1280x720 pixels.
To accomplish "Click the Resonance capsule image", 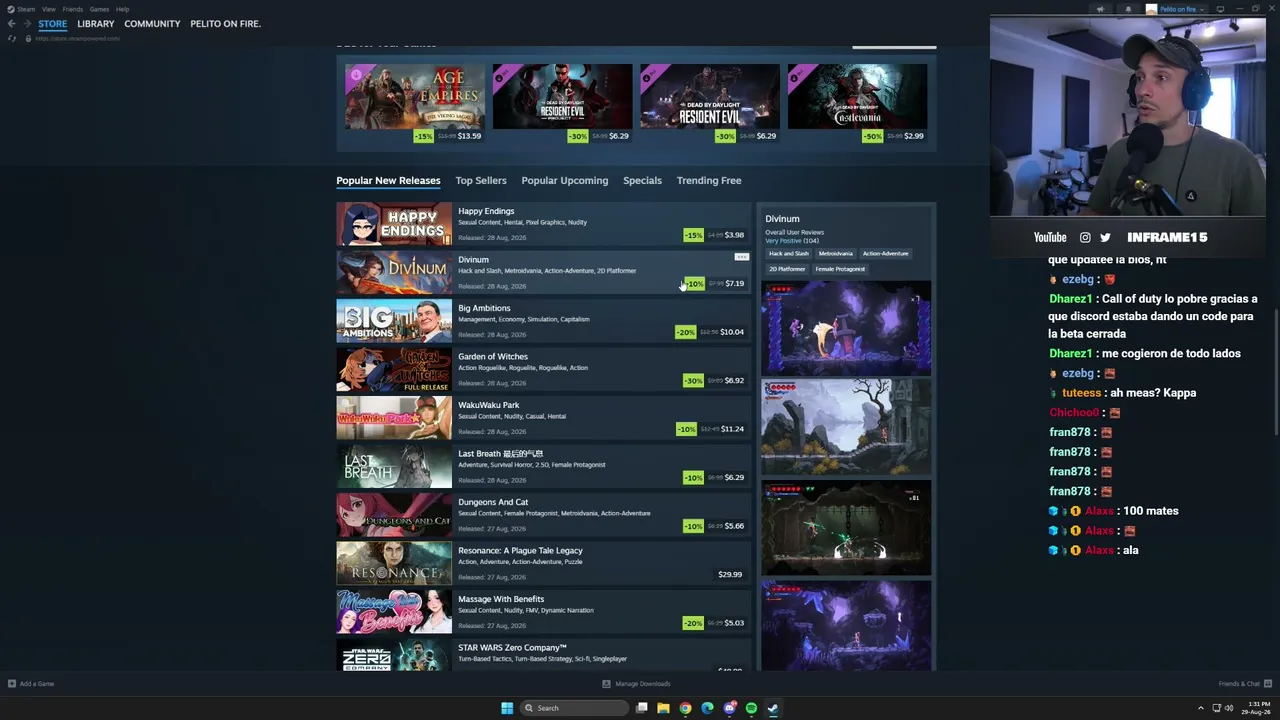I will pos(394,564).
